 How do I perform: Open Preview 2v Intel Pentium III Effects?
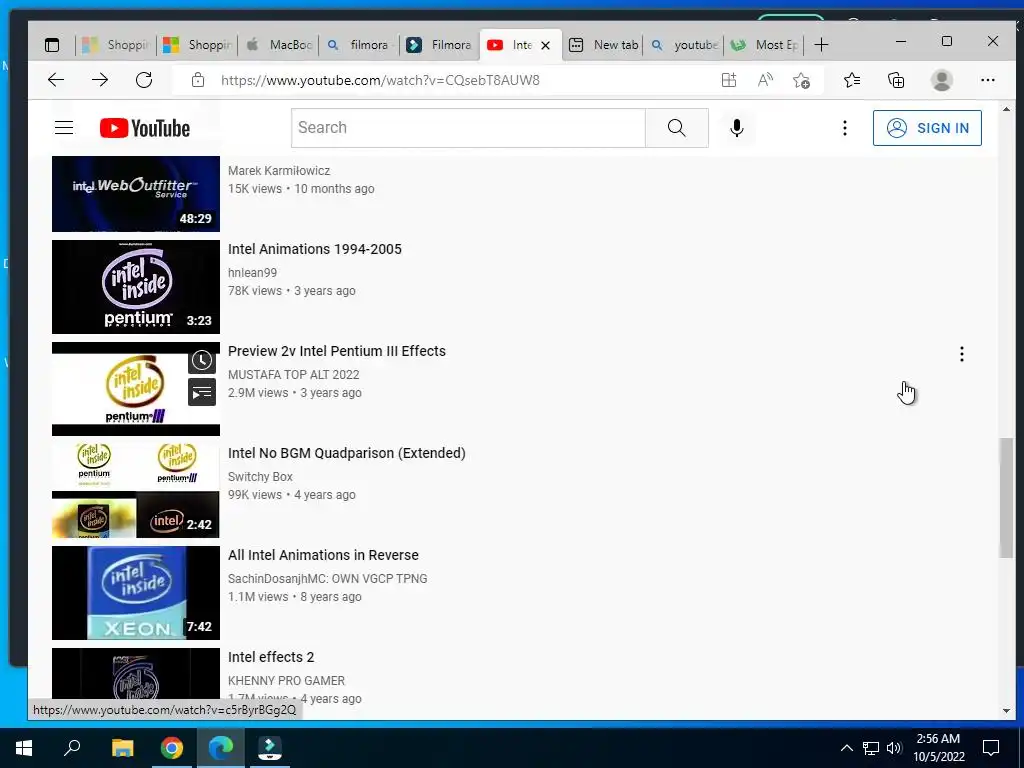click(x=336, y=351)
